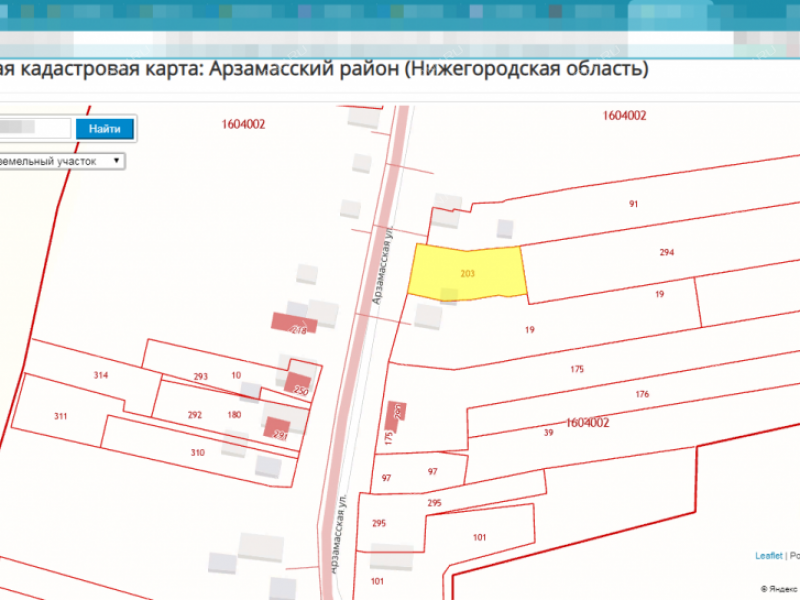The width and height of the screenshot is (800, 600).
Task: Click the blue Найти search button
Action: tap(104, 129)
